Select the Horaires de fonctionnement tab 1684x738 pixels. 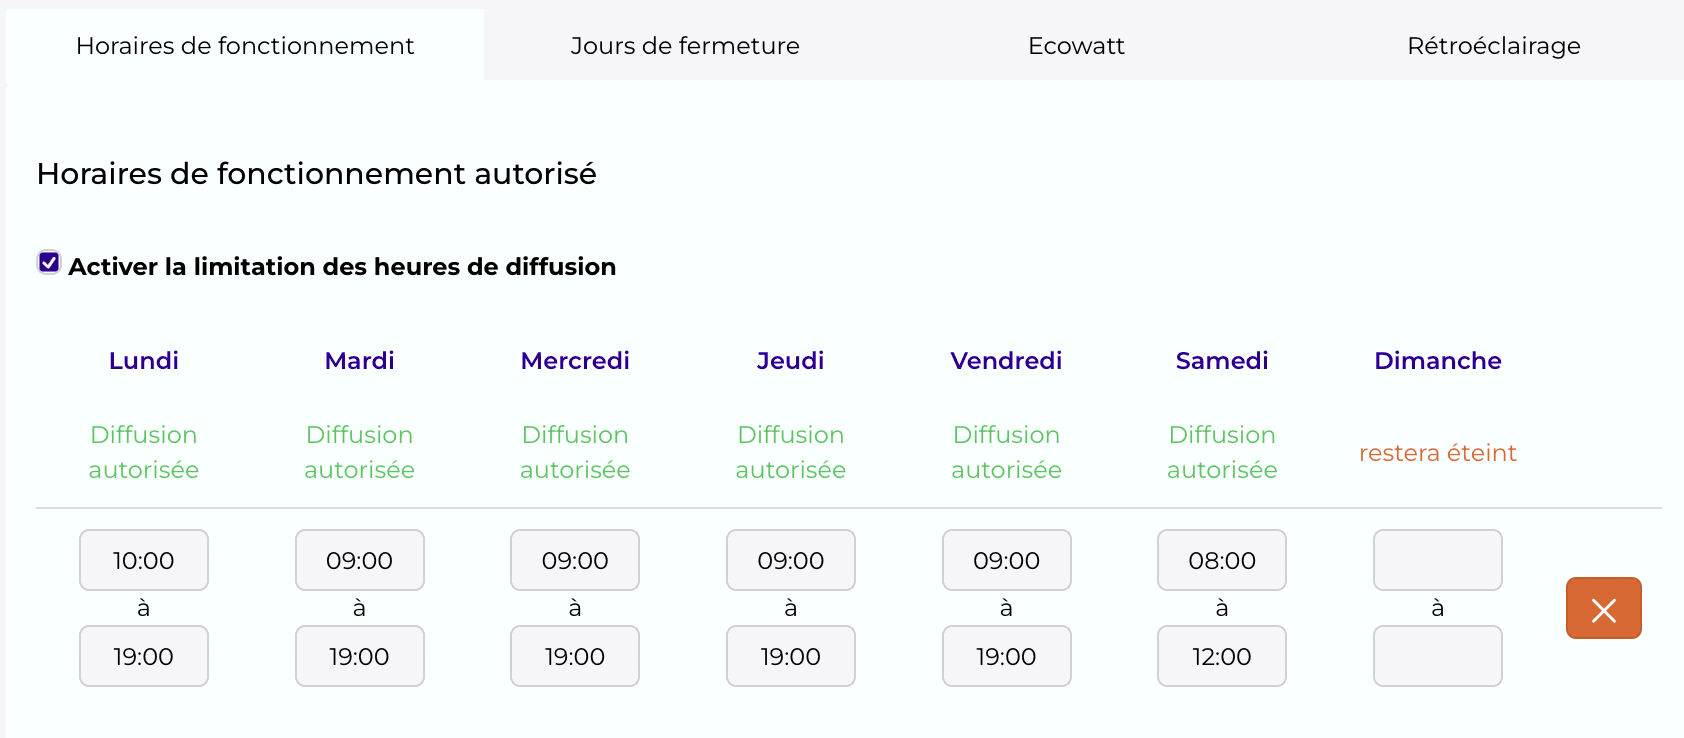(245, 46)
